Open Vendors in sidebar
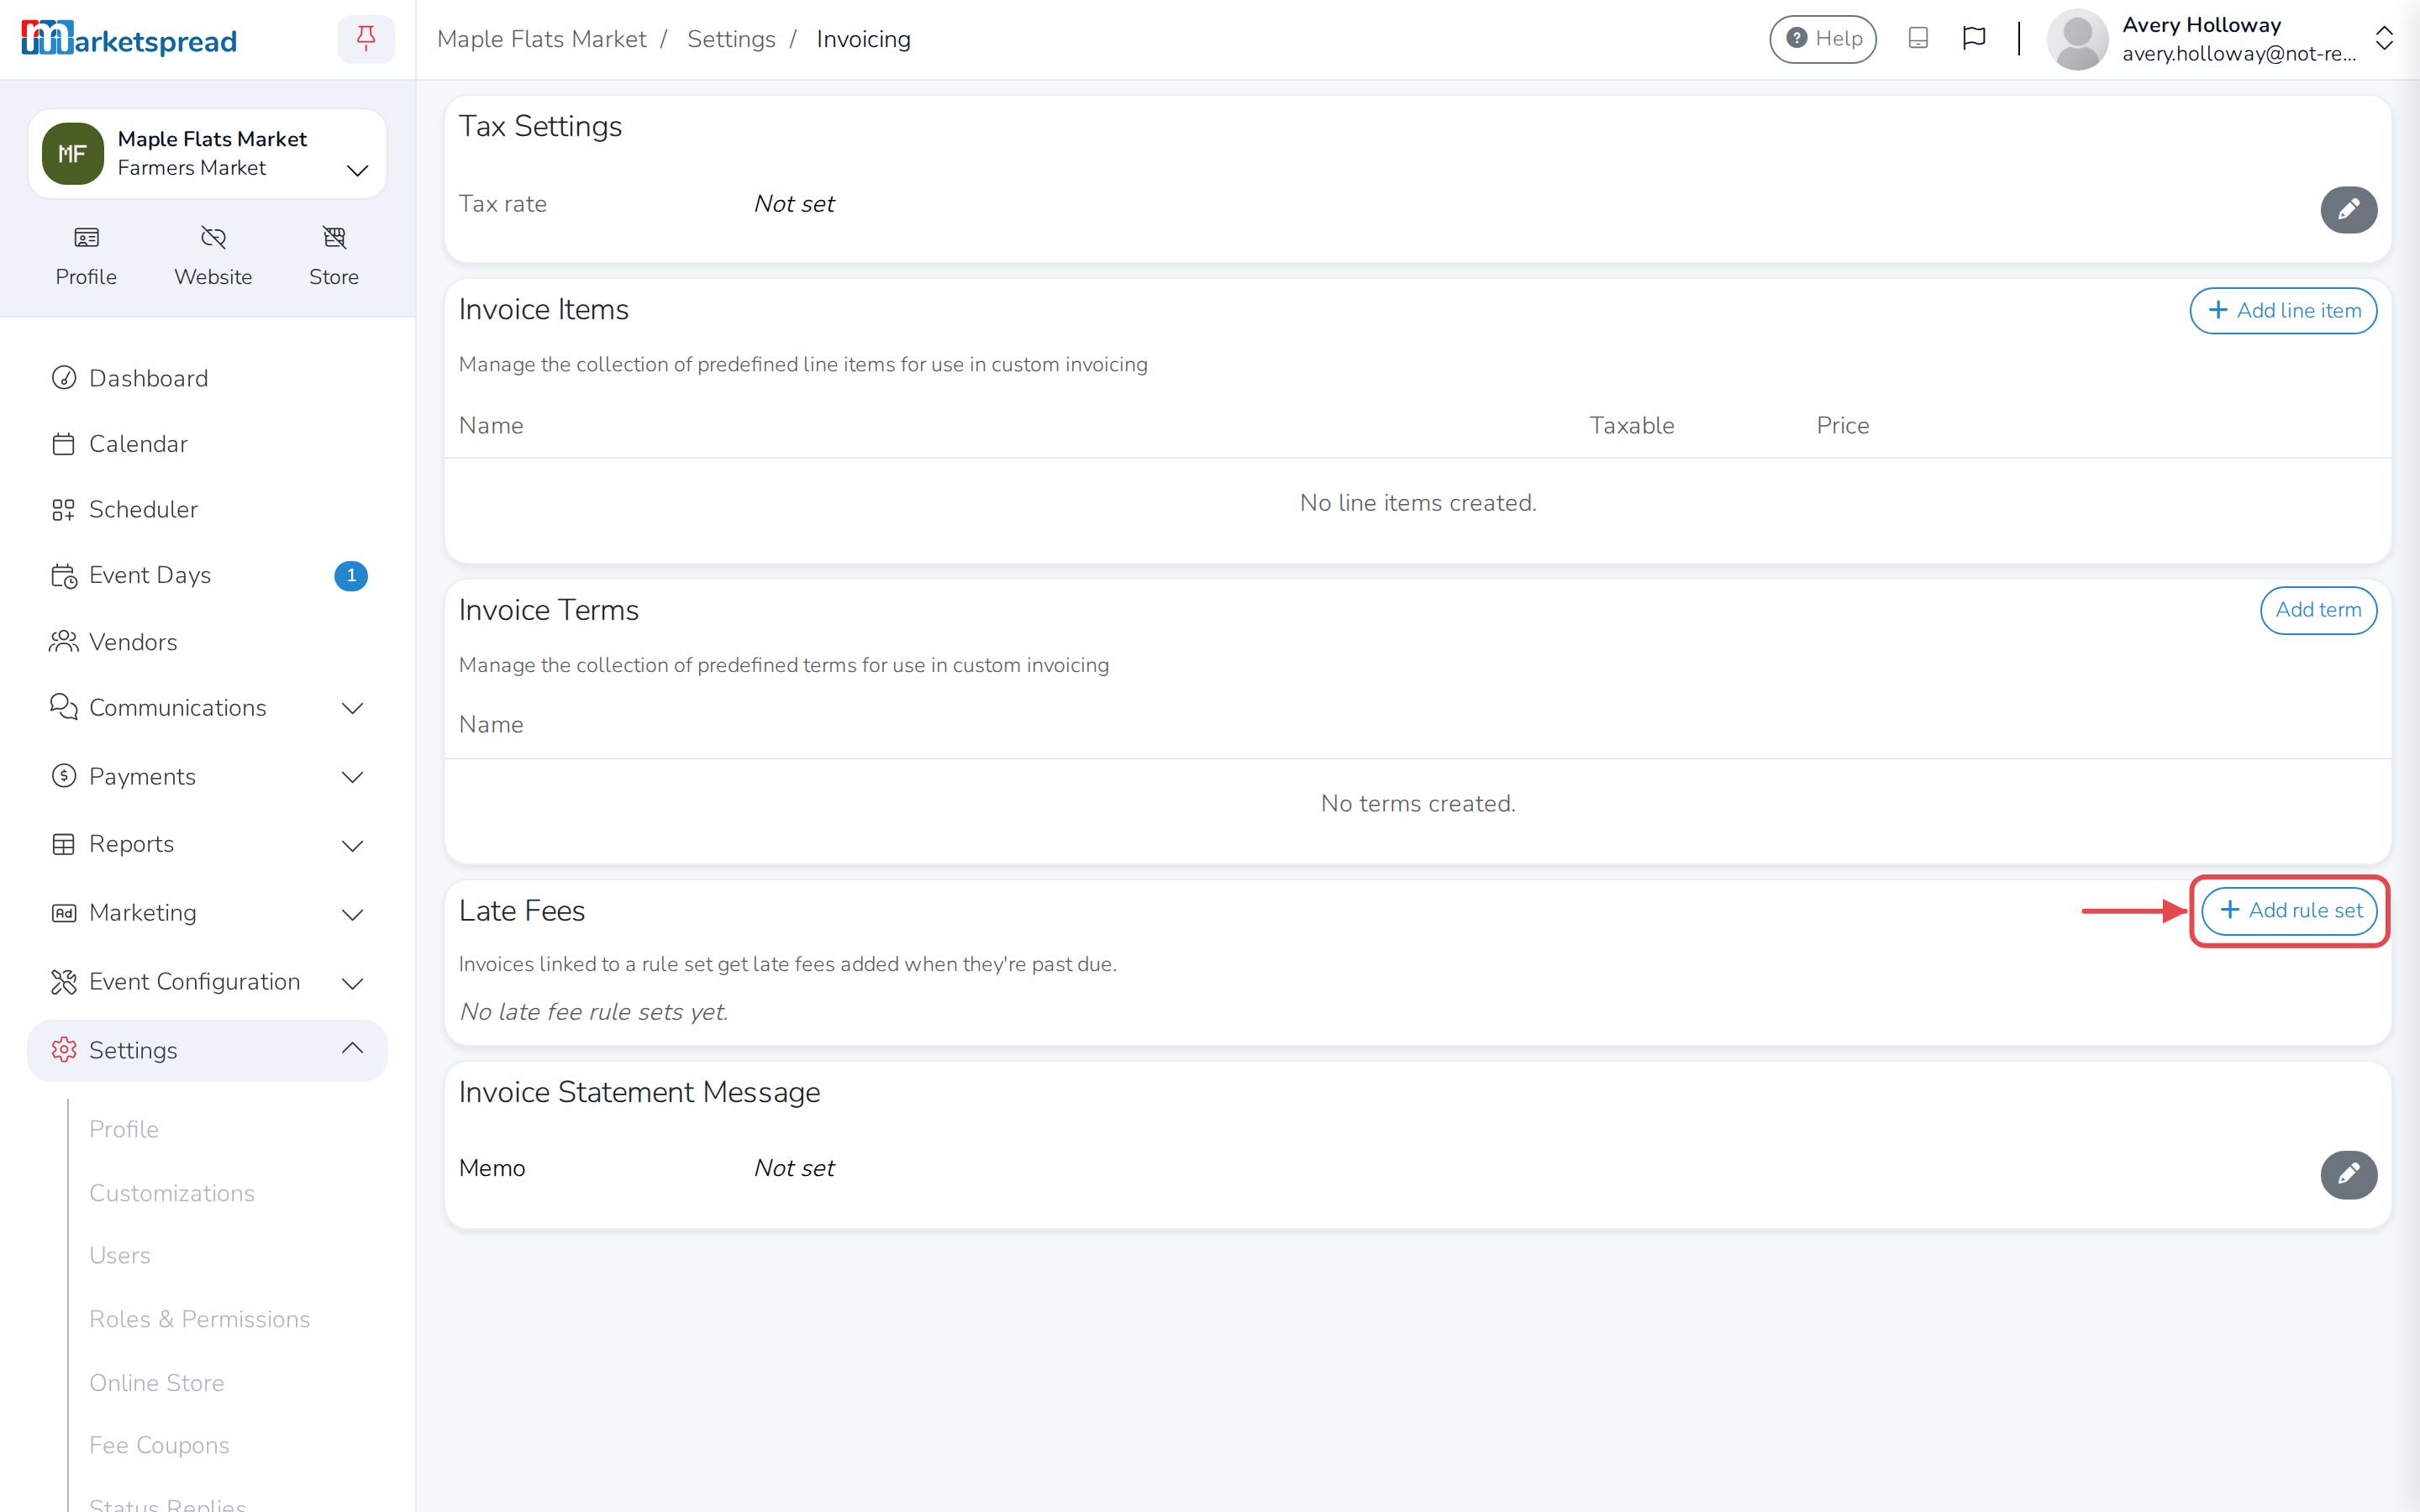The width and height of the screenshot is (2420, 1512). tap(207, 642)
